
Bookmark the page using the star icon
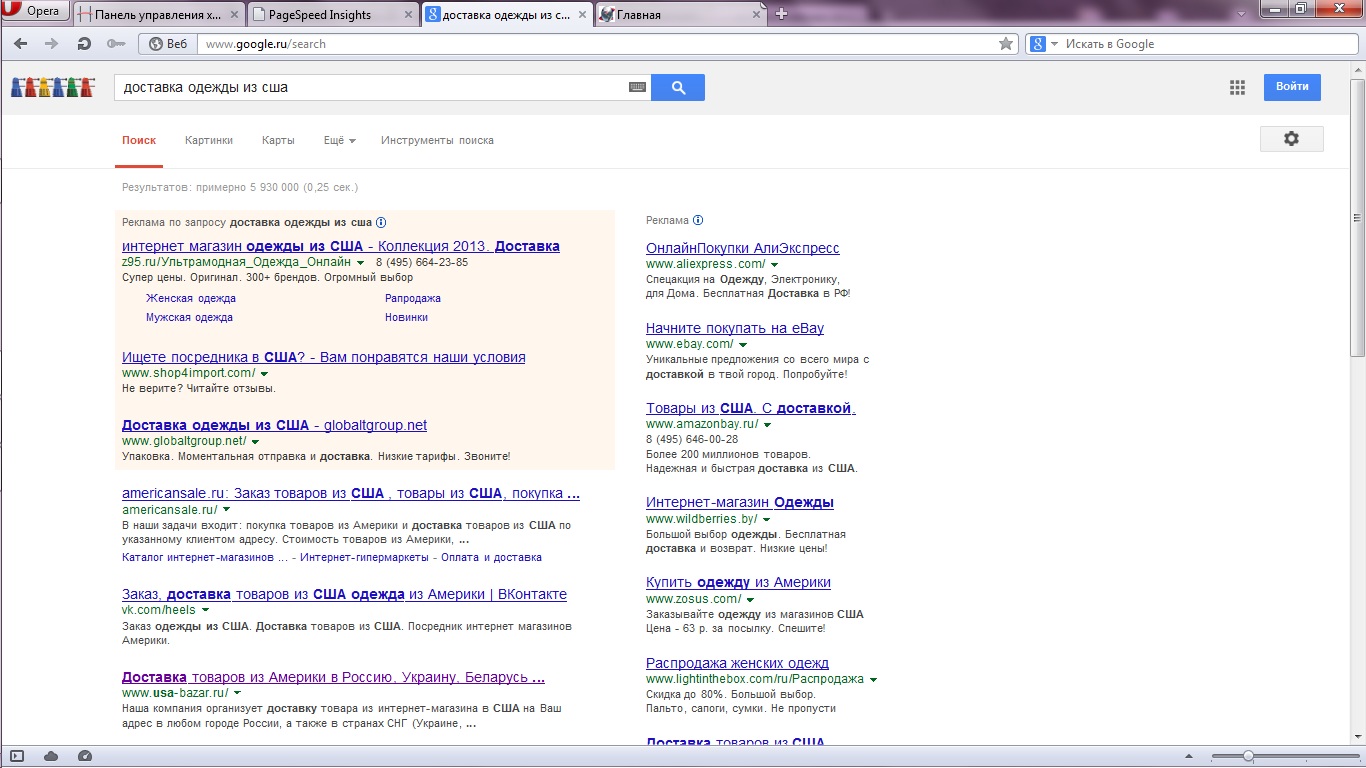(x=1006, y=44)
